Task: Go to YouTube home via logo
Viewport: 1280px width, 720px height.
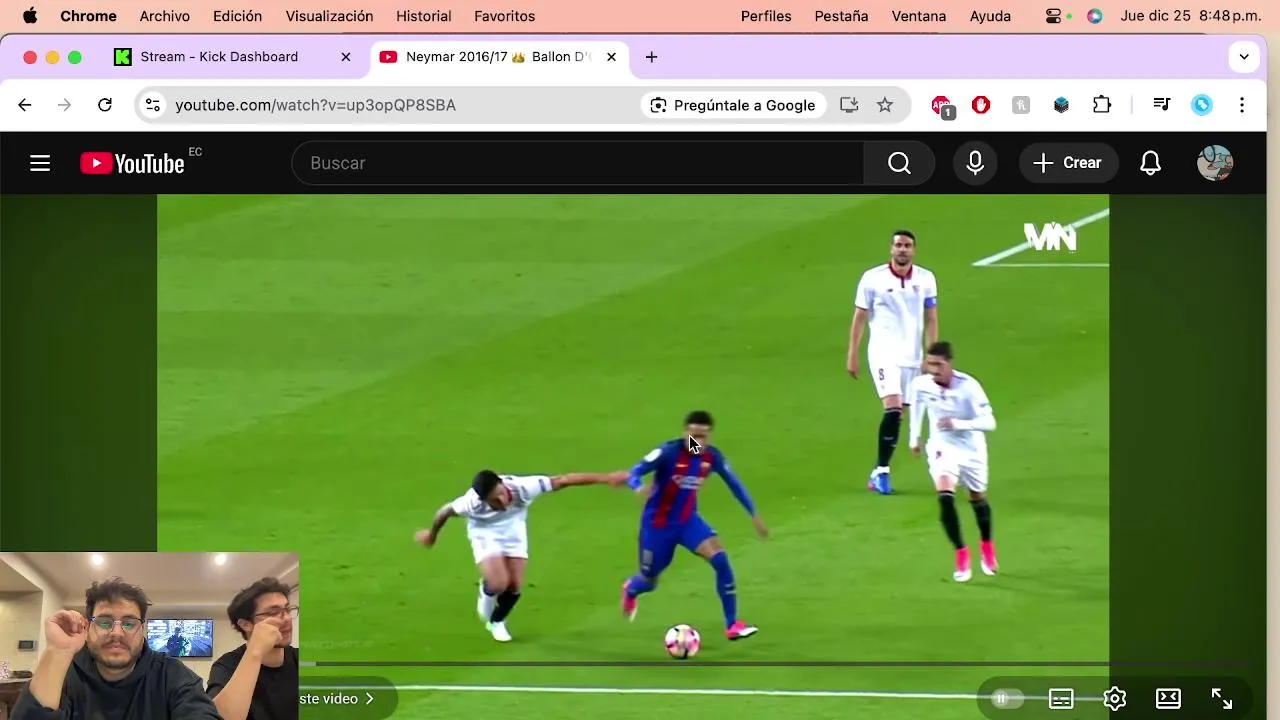Action: [x=133, y=163]
